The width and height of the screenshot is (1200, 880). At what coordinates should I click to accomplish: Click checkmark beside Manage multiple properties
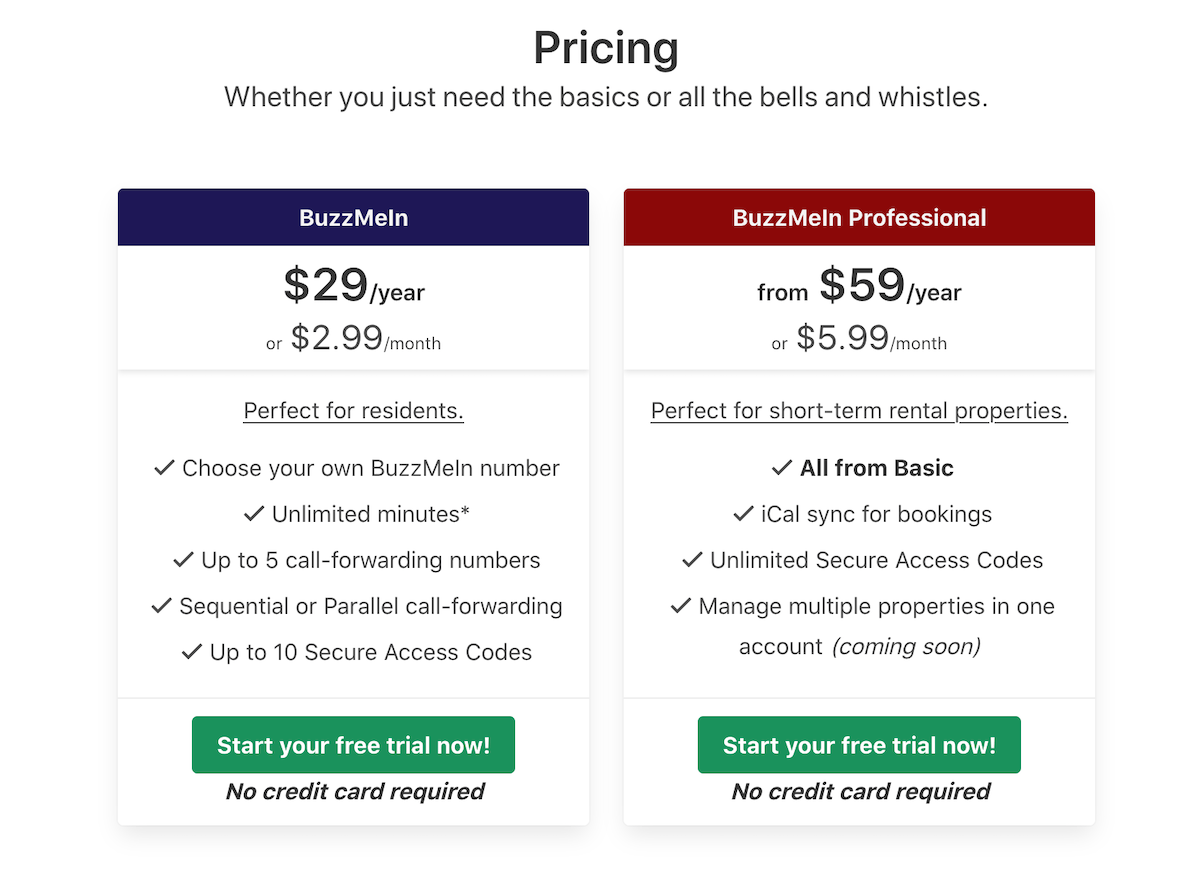(x=681, y=606)
